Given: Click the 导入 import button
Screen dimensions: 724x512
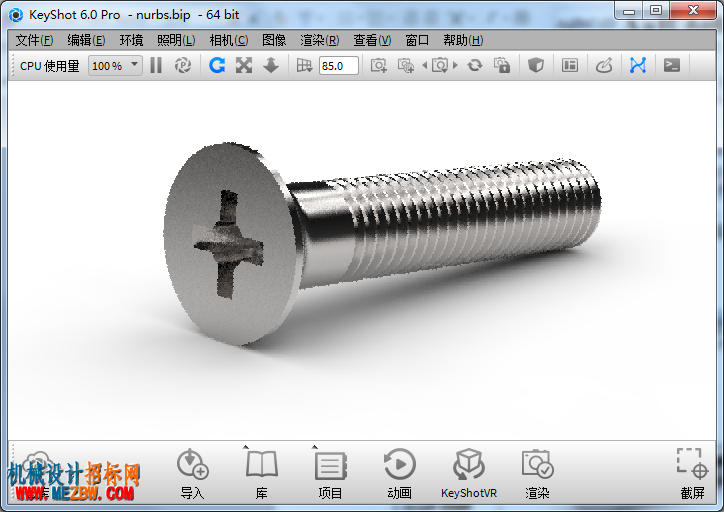Looking at the screenshot, I should [x=193, y=473].
